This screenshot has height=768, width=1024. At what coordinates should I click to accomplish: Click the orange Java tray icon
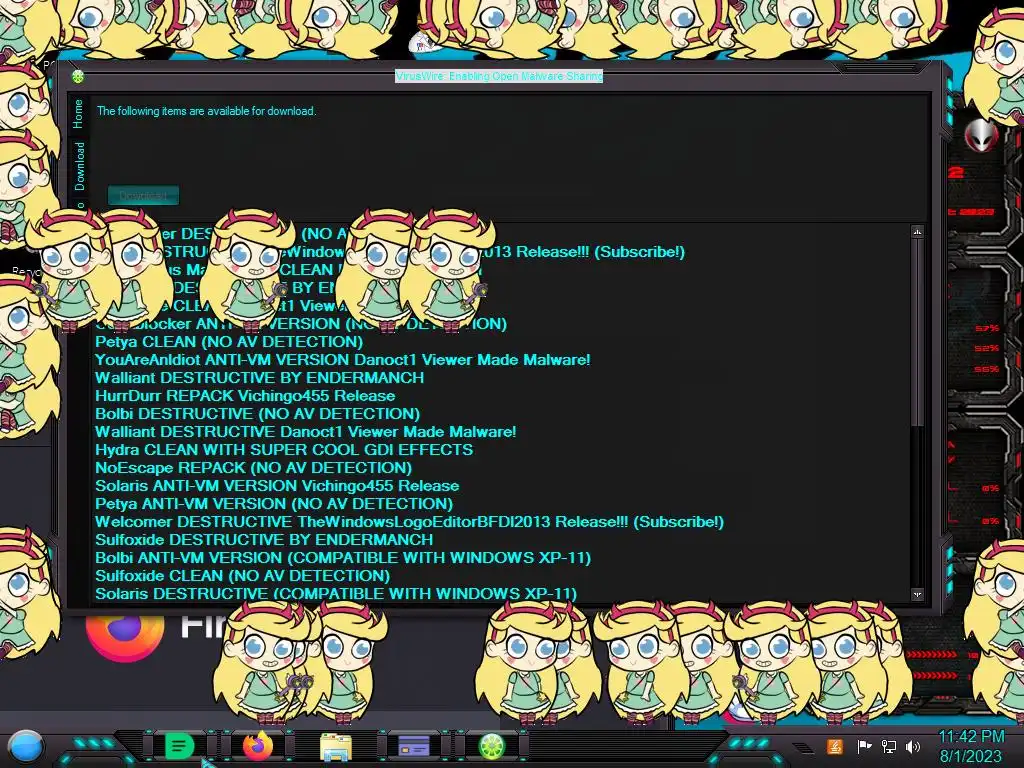[835, 746]
